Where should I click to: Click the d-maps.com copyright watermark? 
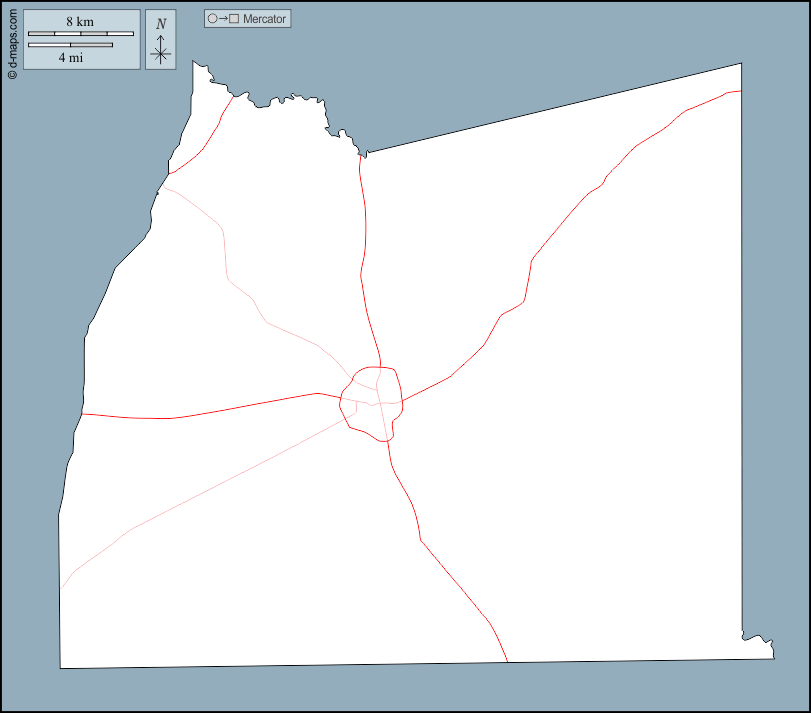pos(11,42)
